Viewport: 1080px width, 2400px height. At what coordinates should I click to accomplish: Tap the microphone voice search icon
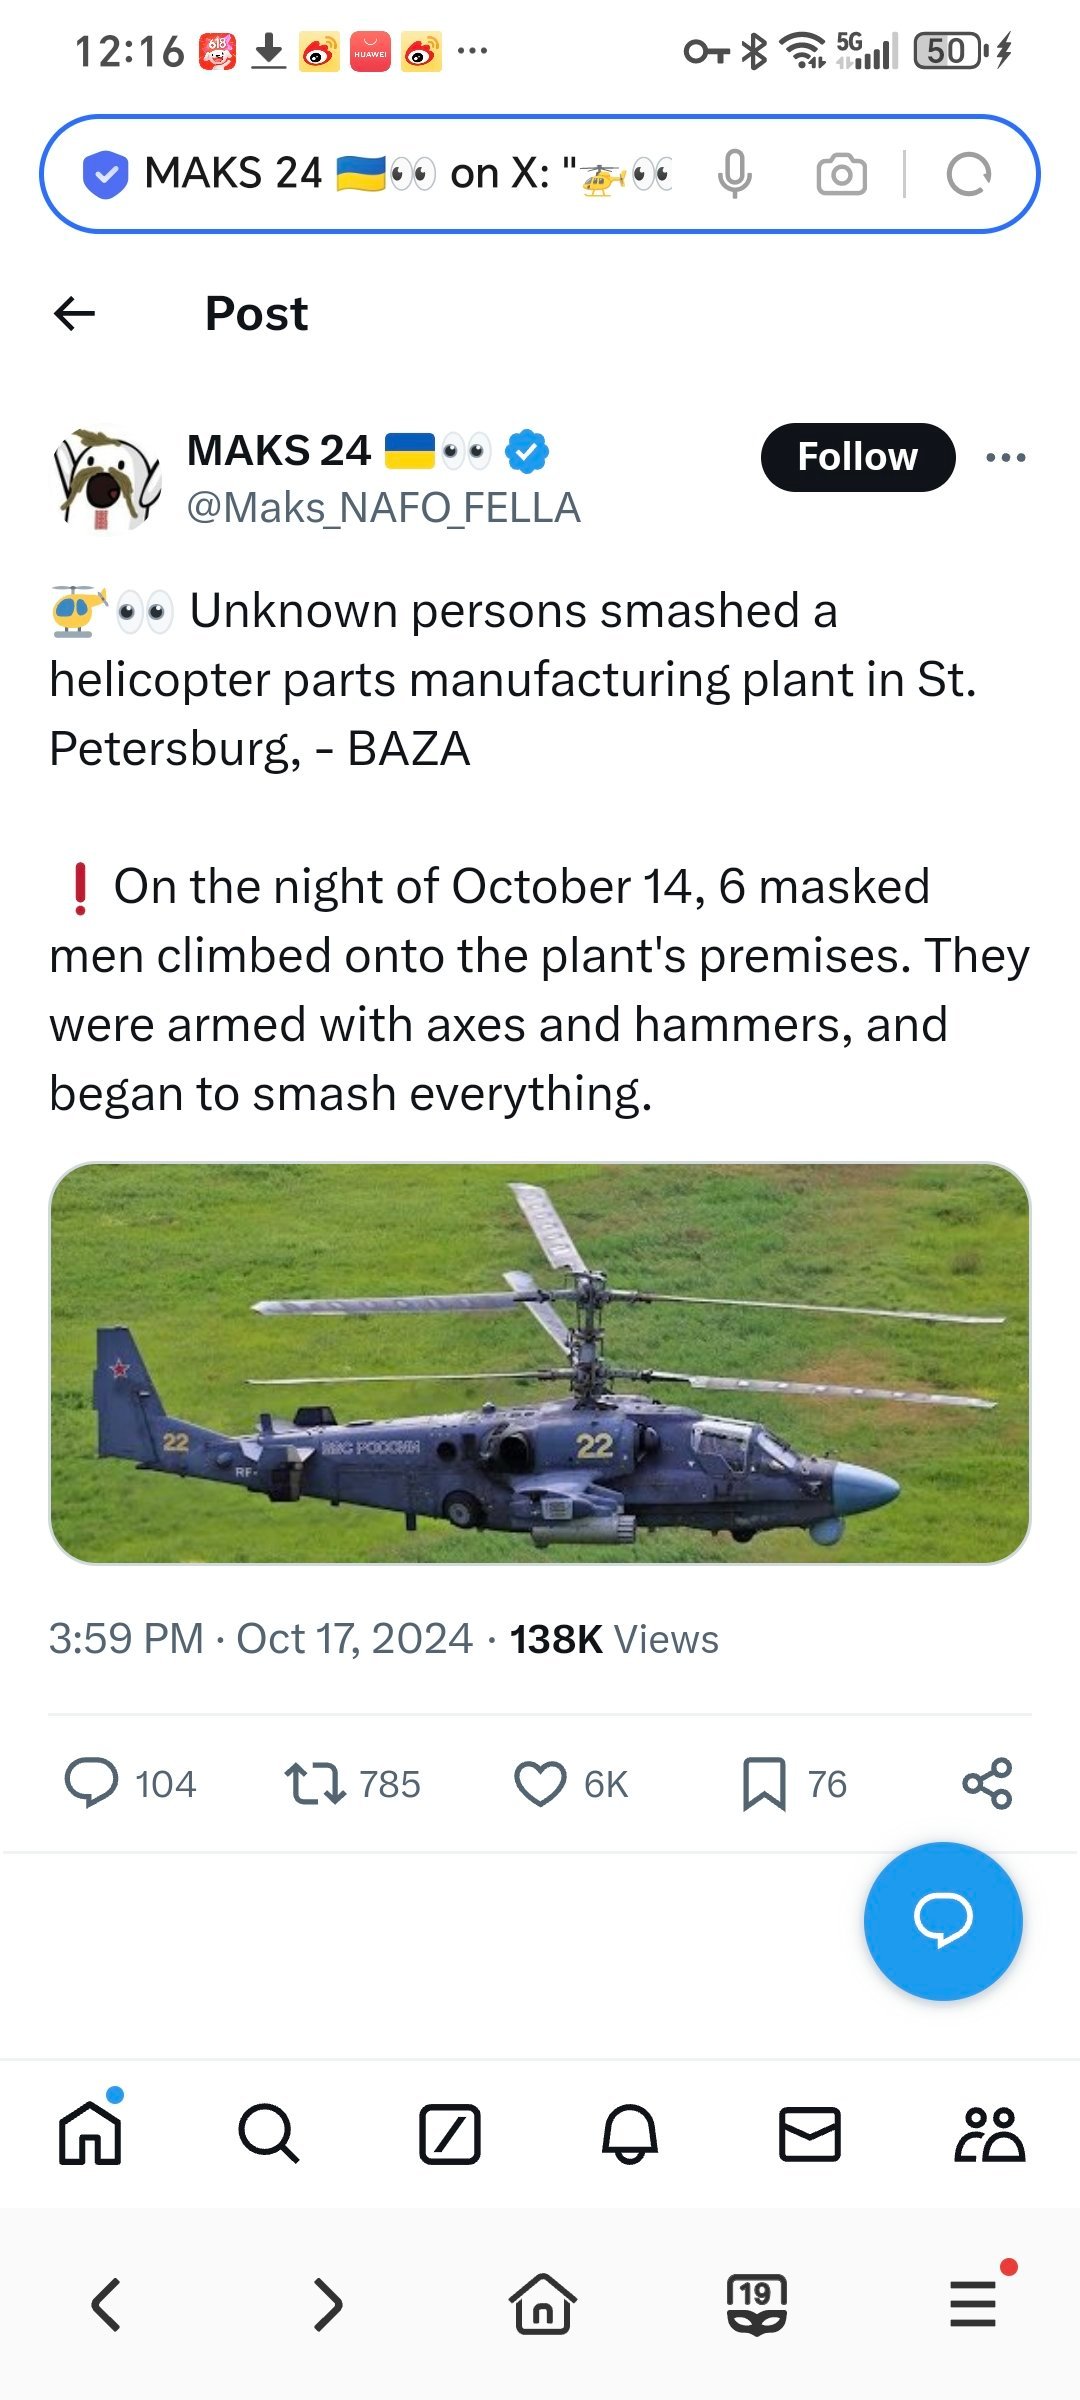click(x=735, y=174)
